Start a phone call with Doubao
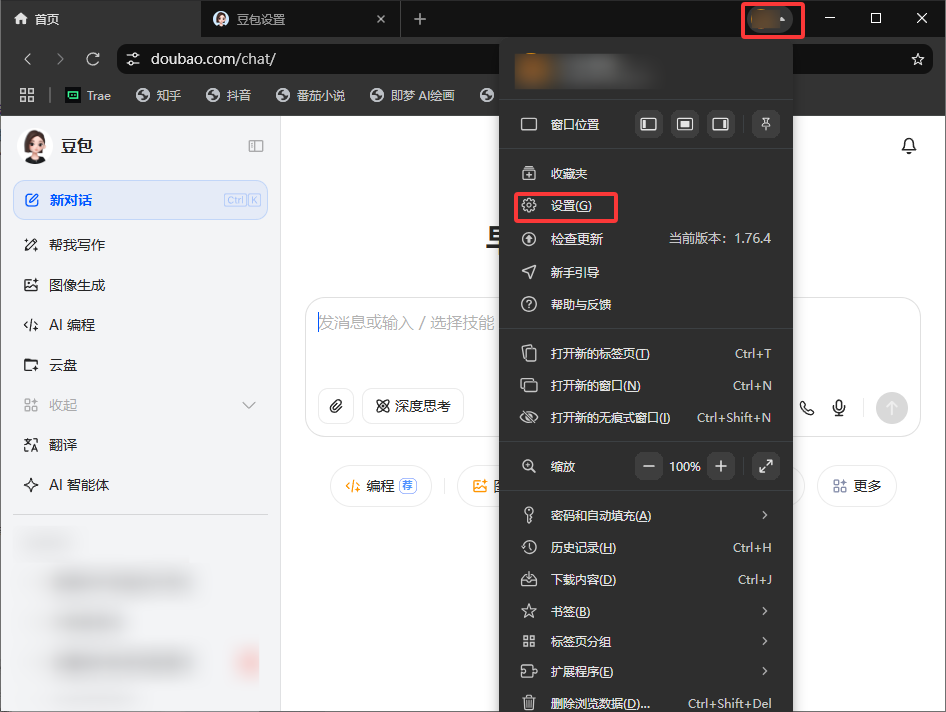Image resolution: width=946 pixels, height=712 pixels. pos(807,407)
